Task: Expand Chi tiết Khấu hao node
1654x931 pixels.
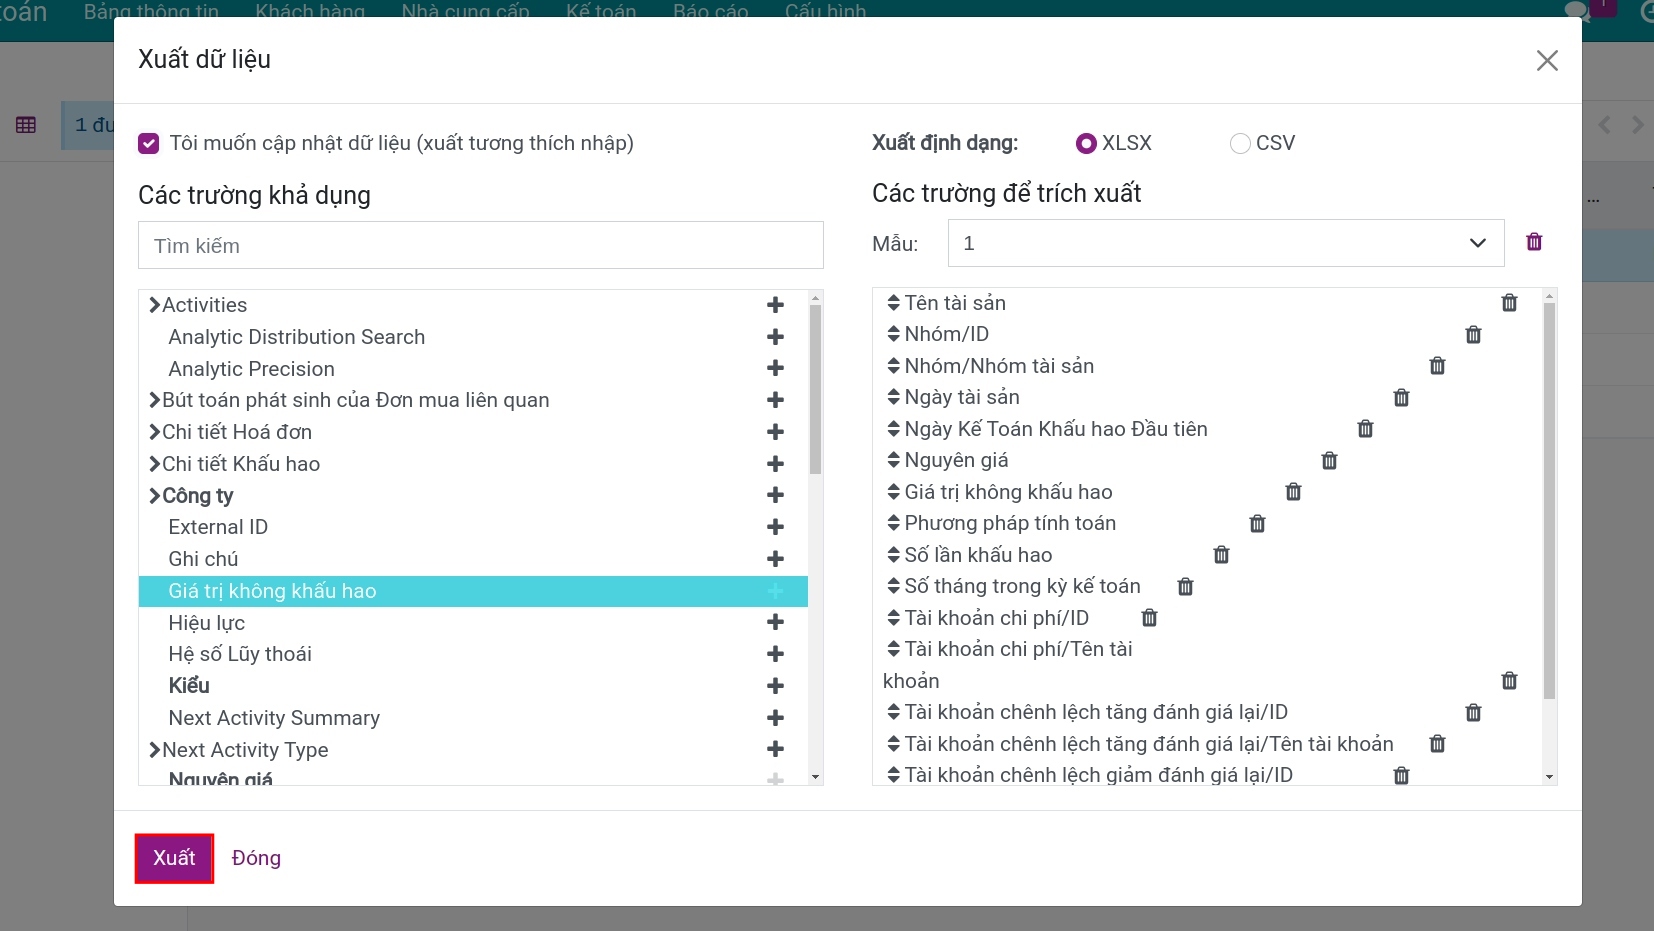Action: (x=155, y=464)
